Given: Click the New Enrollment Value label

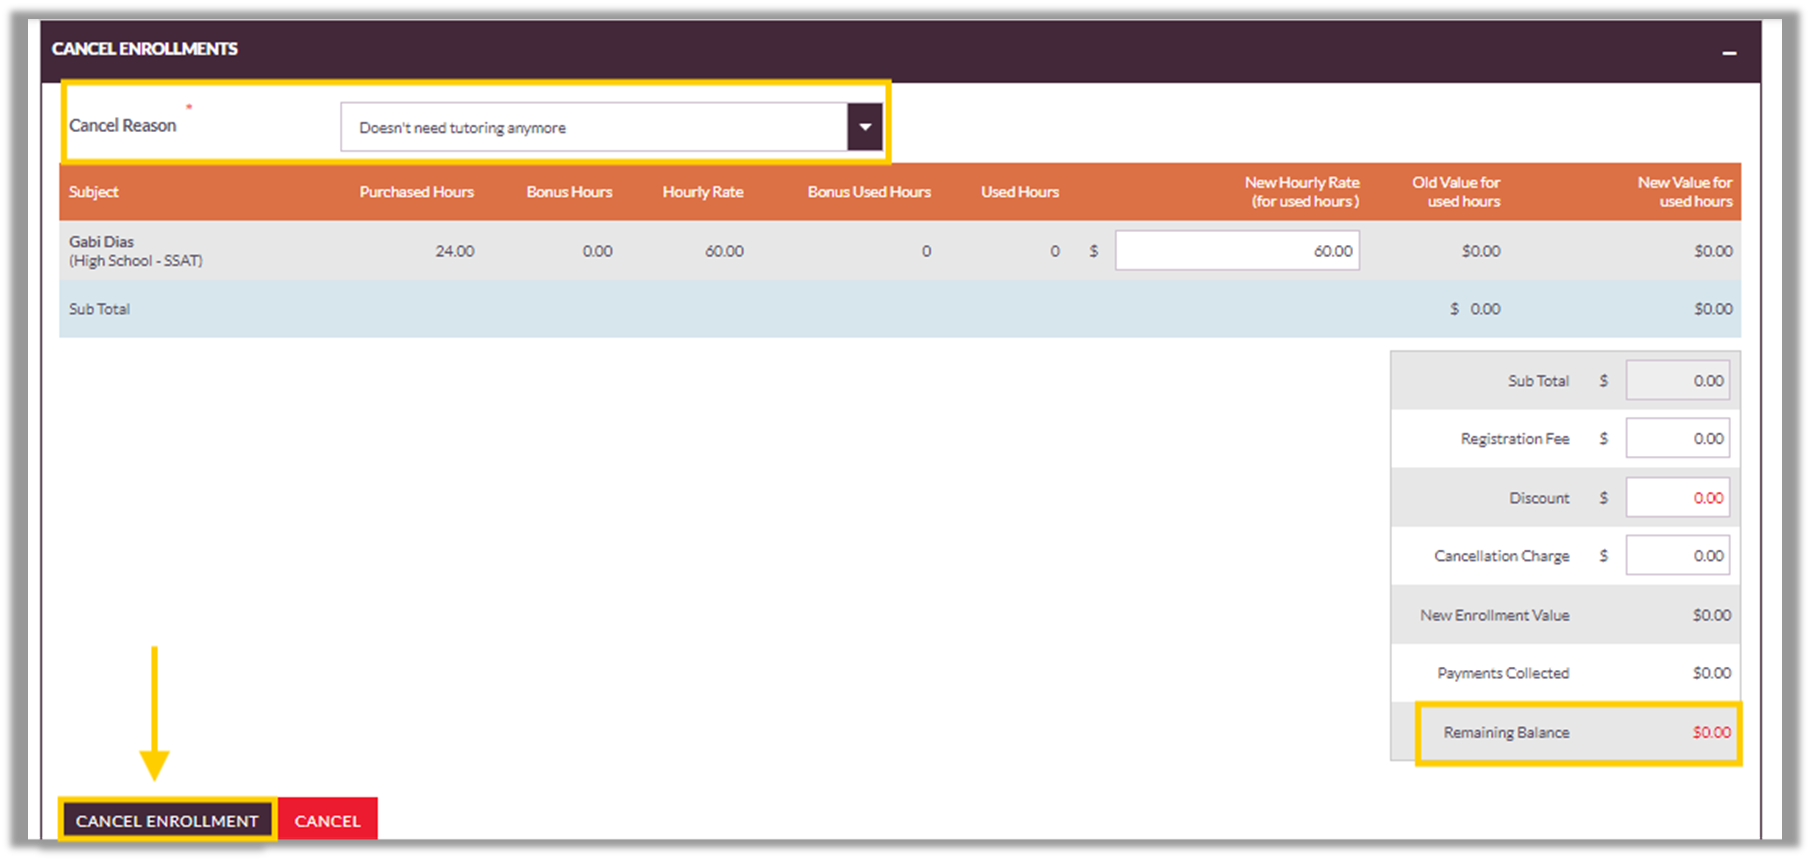Looking at the screenshot, I should point(1495,615).
